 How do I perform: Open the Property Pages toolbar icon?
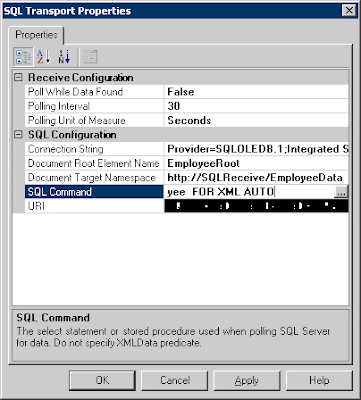[x=90, y=57]
